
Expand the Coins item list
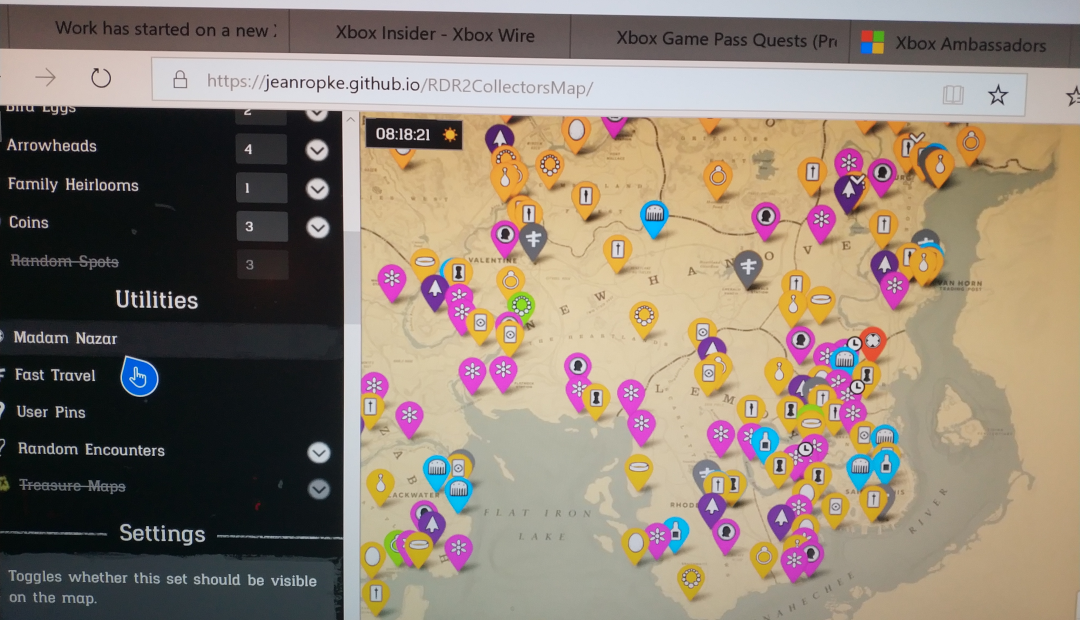[318, 227]
